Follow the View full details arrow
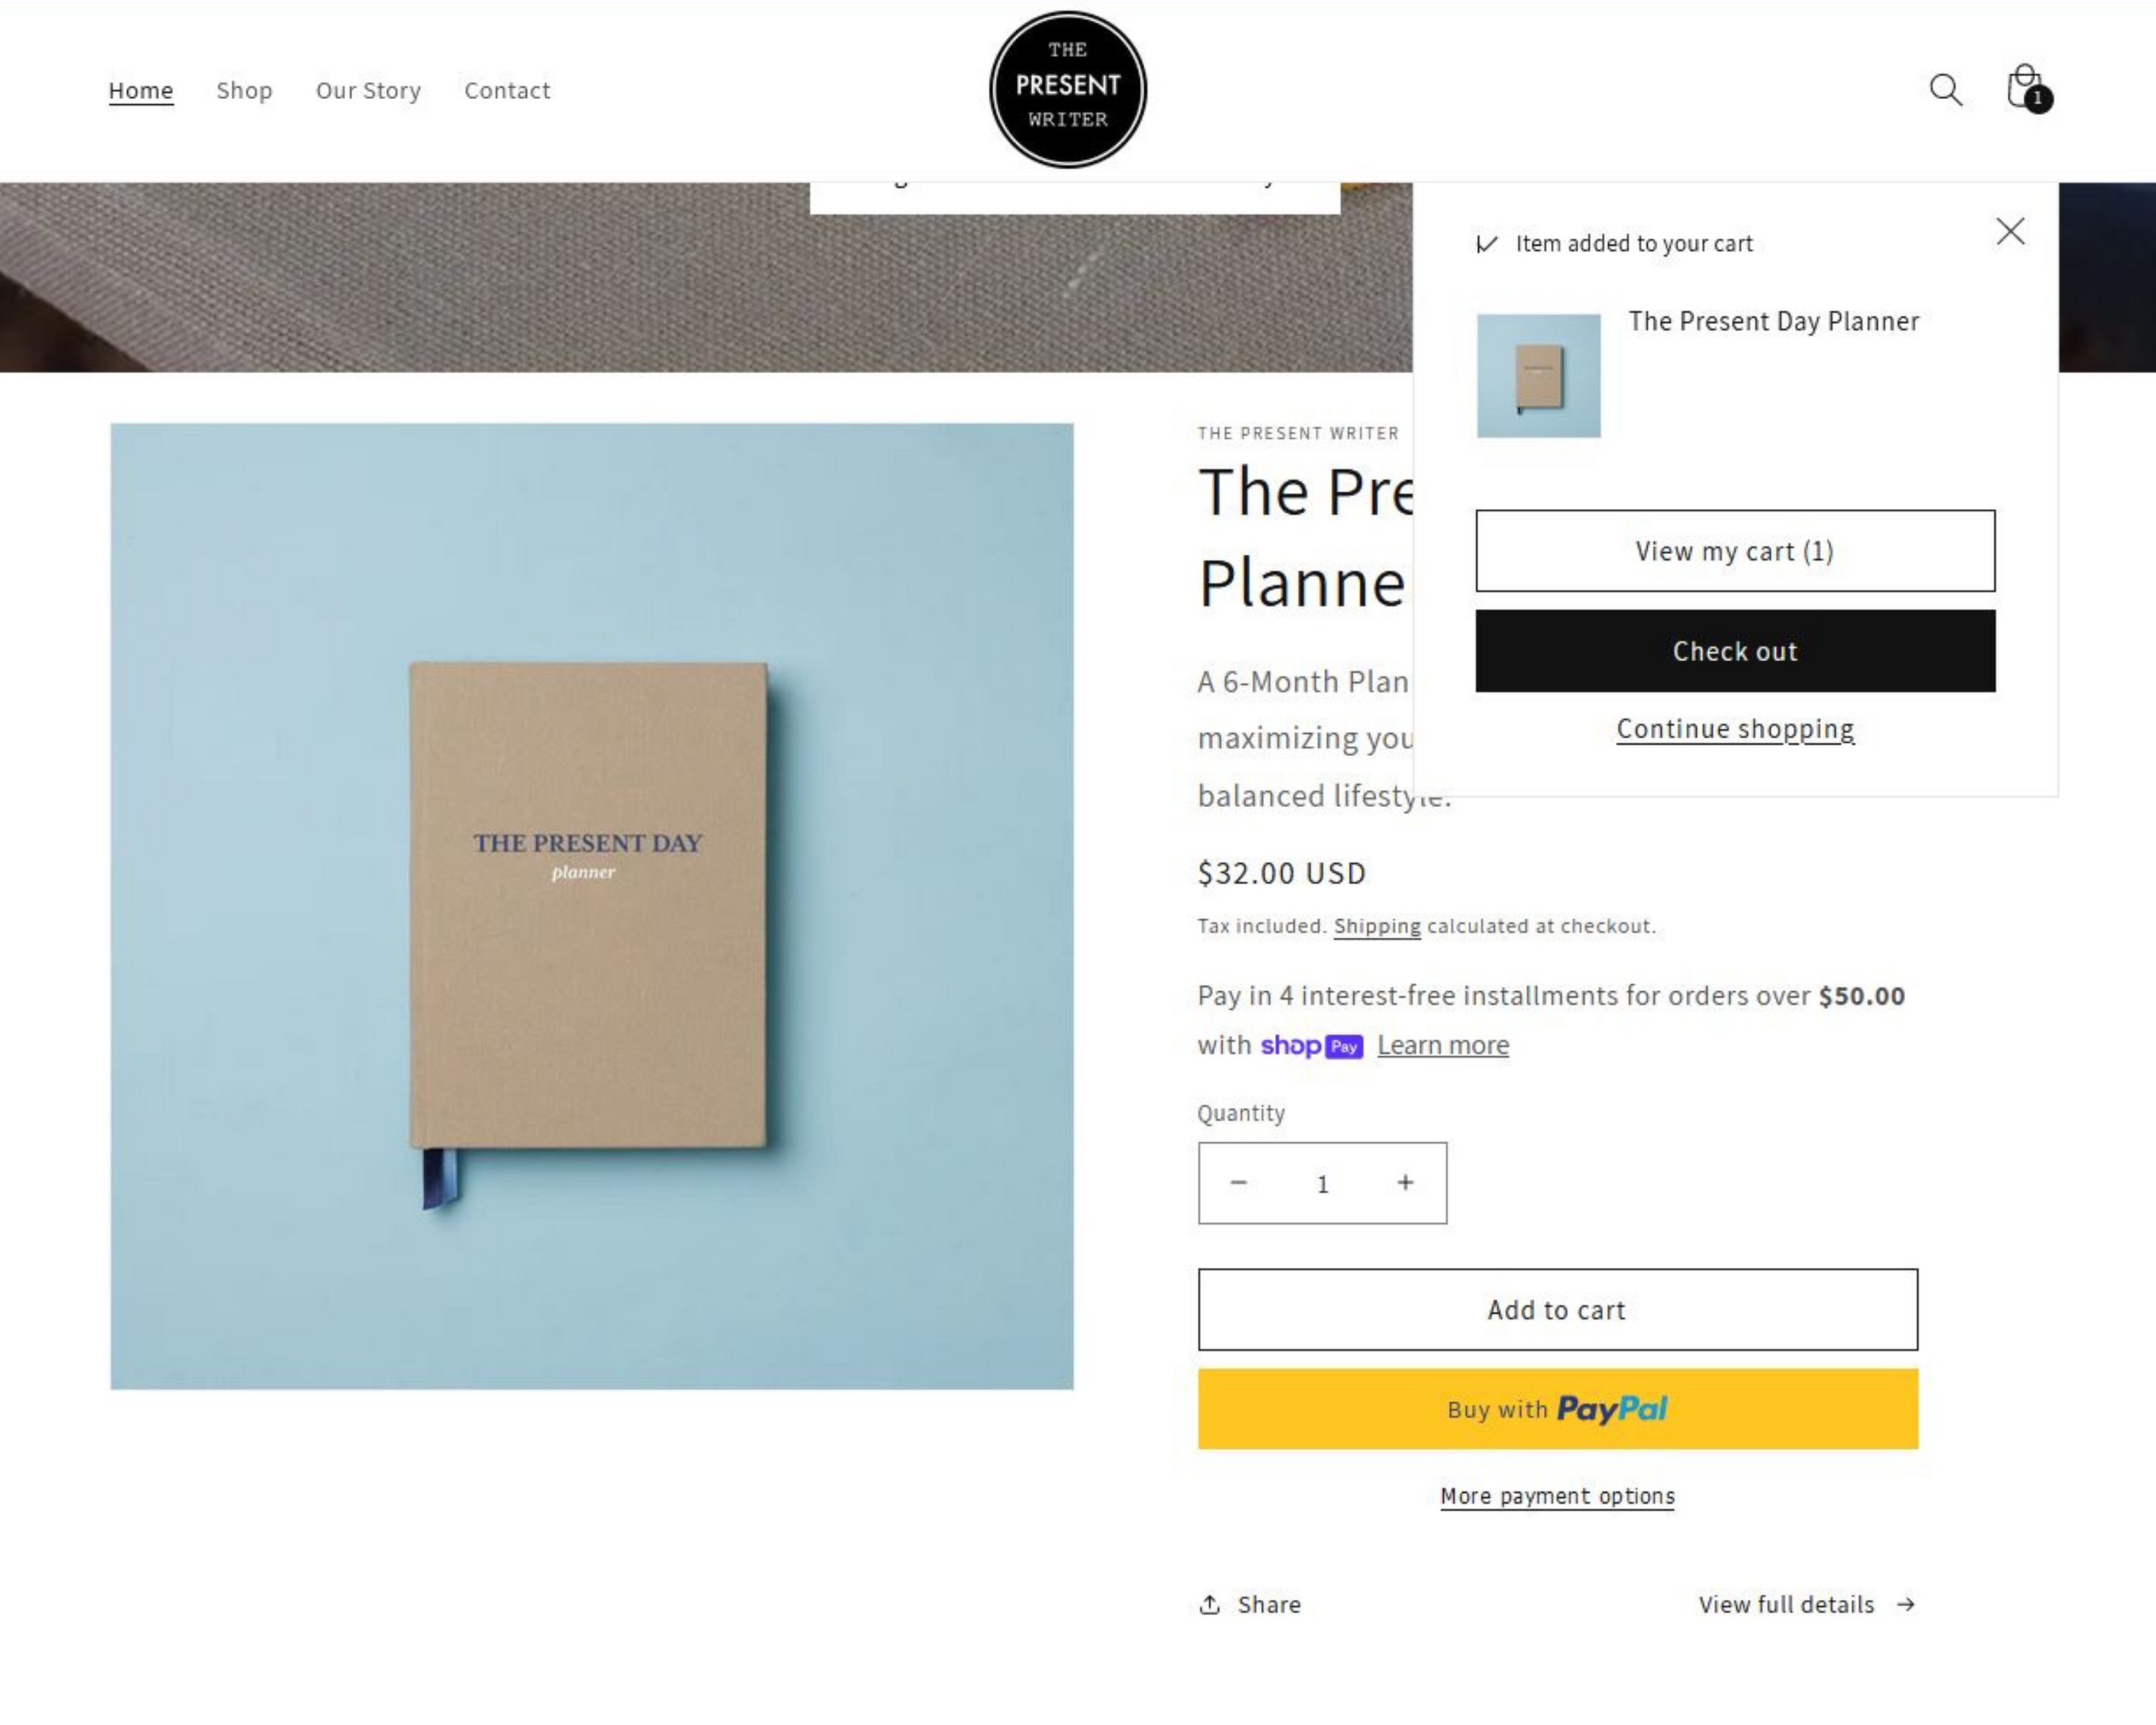 pos(1806,1604)
